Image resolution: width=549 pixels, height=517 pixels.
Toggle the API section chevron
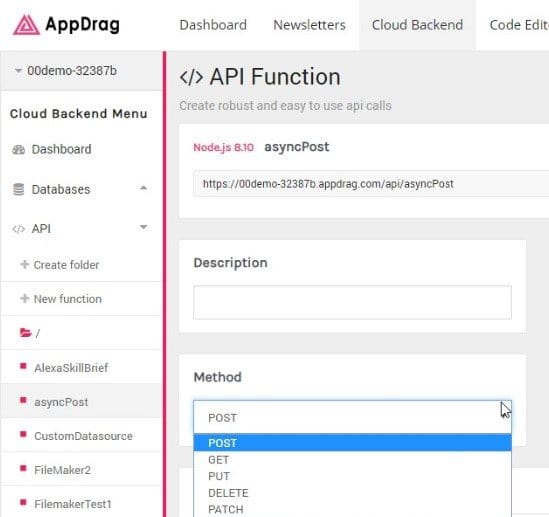point(143,227)
